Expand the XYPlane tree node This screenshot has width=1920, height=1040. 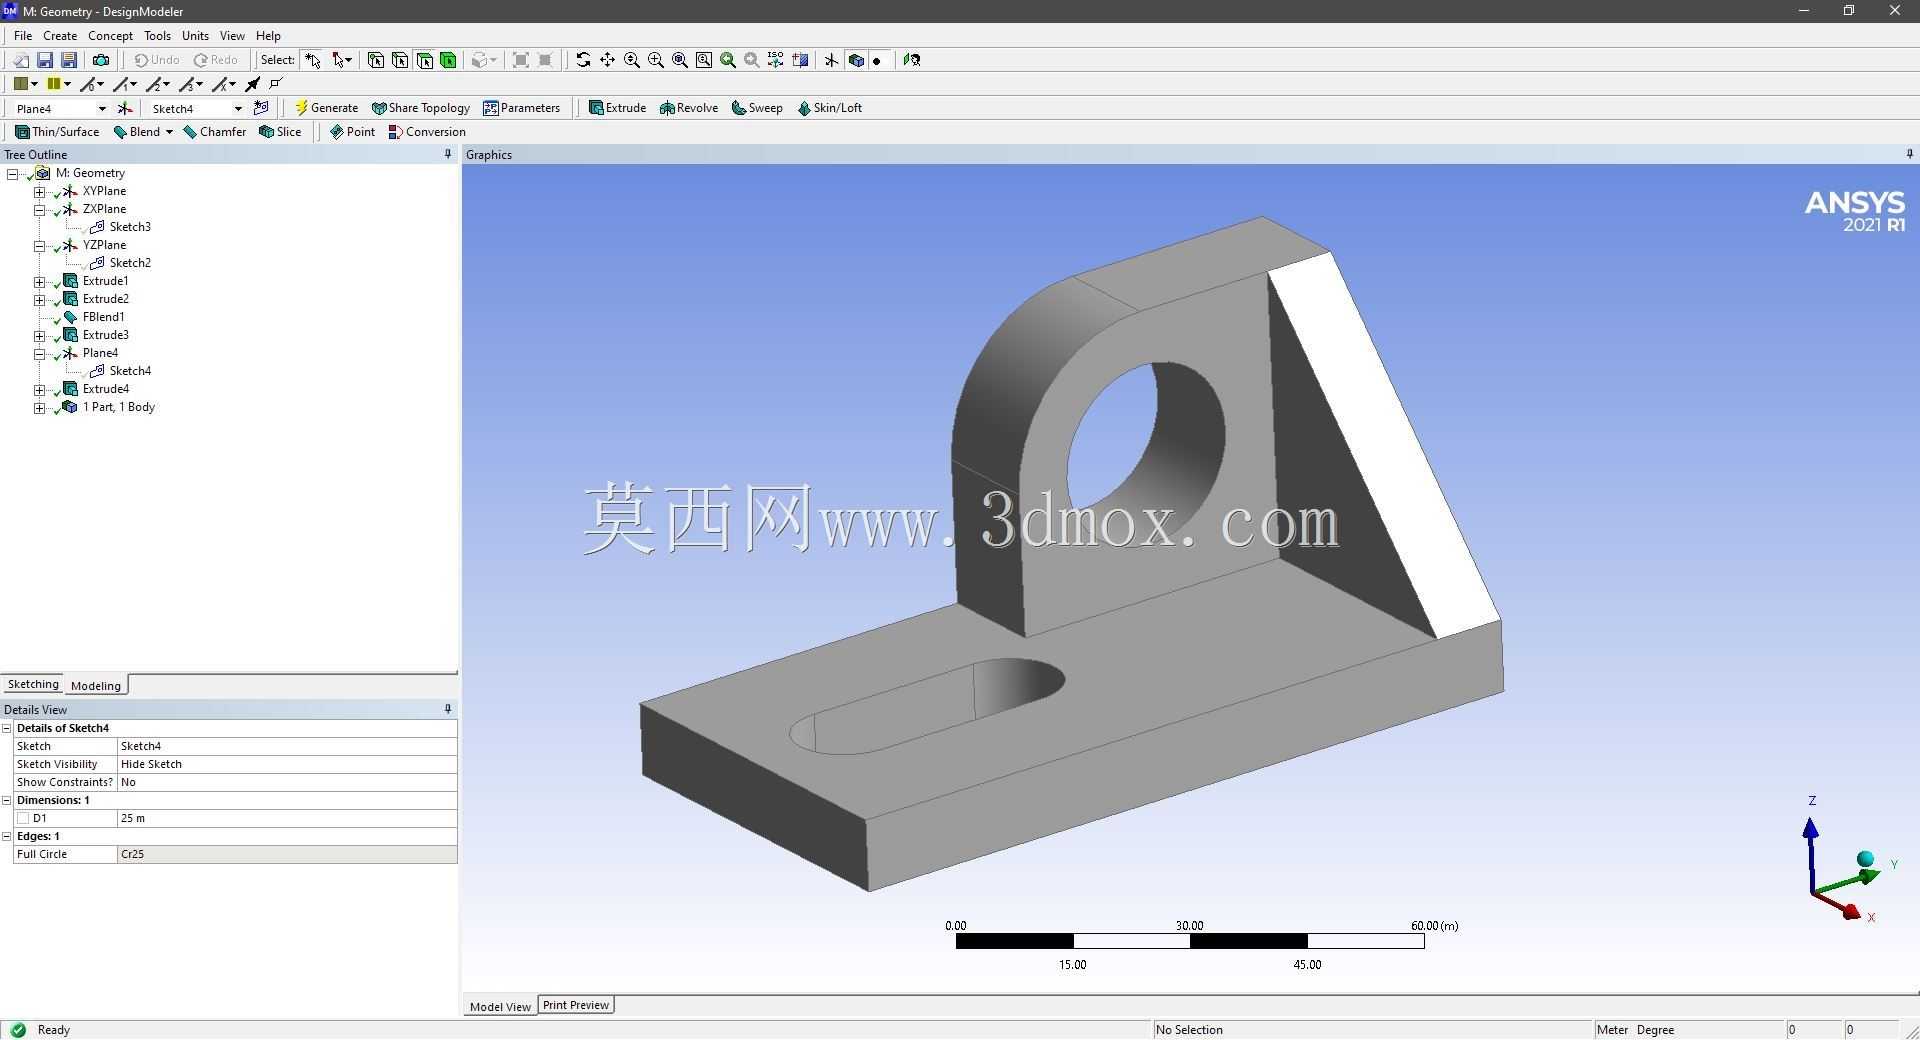pyautogui.click(x=39, y=192)
